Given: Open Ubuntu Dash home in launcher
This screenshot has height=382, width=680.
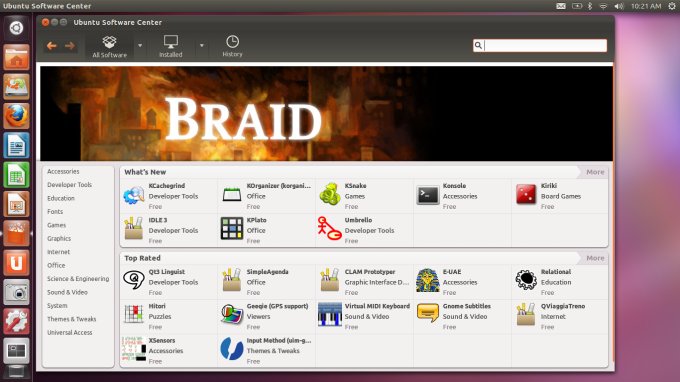Looking at the screenshot, I should [x=16, y=28].
